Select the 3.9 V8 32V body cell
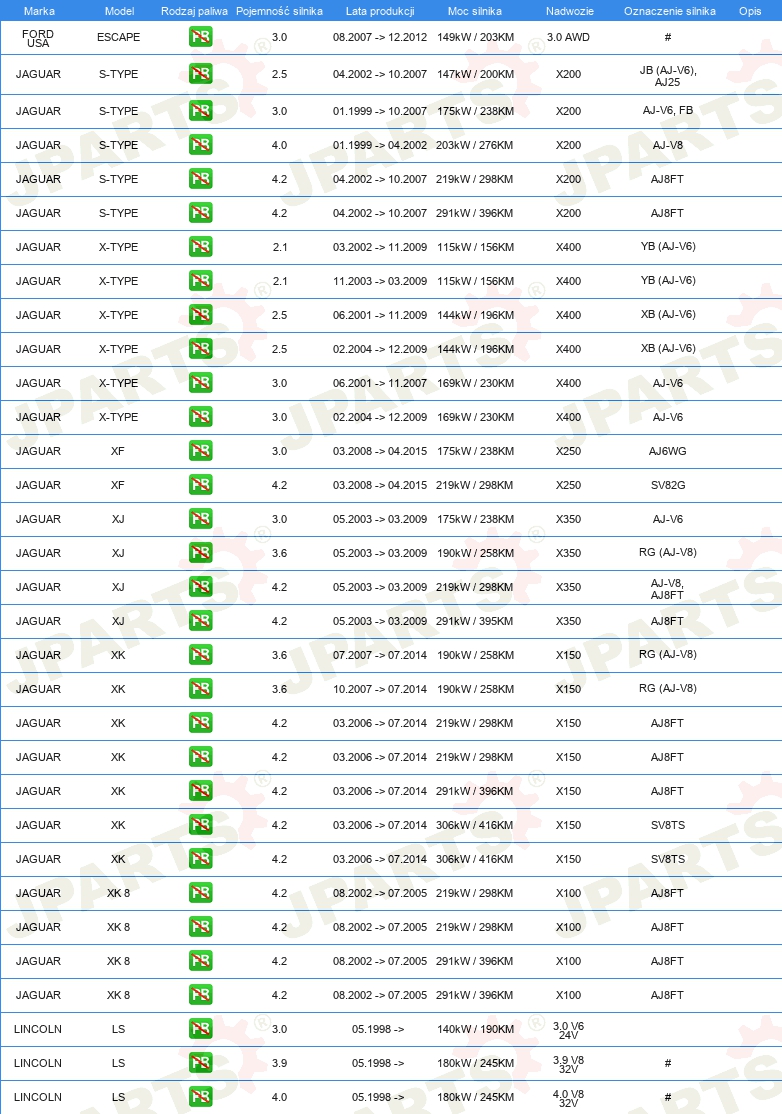782x1114 pixels. pyautogui.click(x=568, y=1064)
